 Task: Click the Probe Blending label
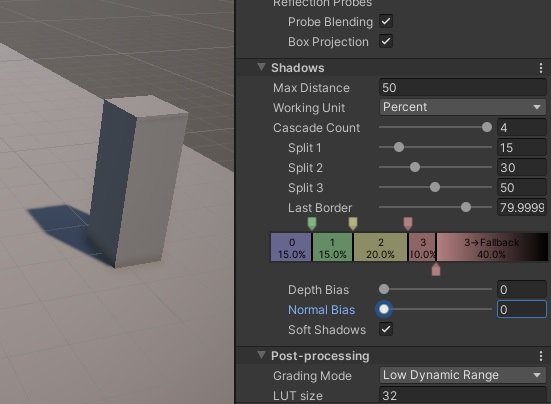click(x=330, y=22)
